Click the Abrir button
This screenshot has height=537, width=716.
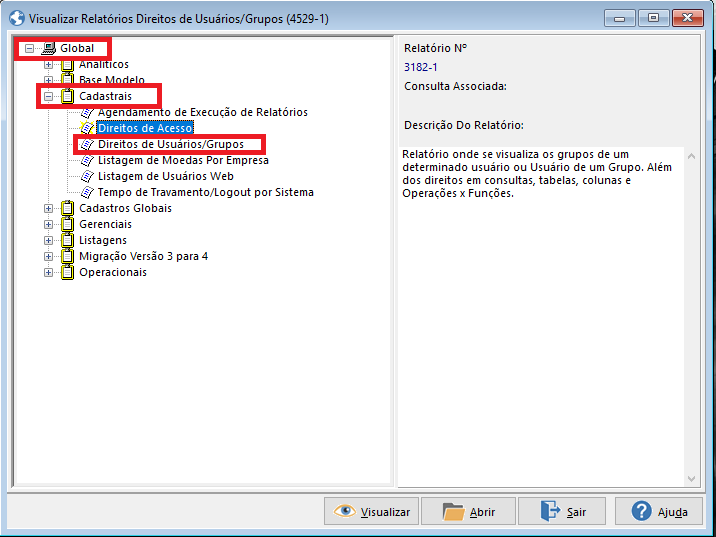pos(468,511)
